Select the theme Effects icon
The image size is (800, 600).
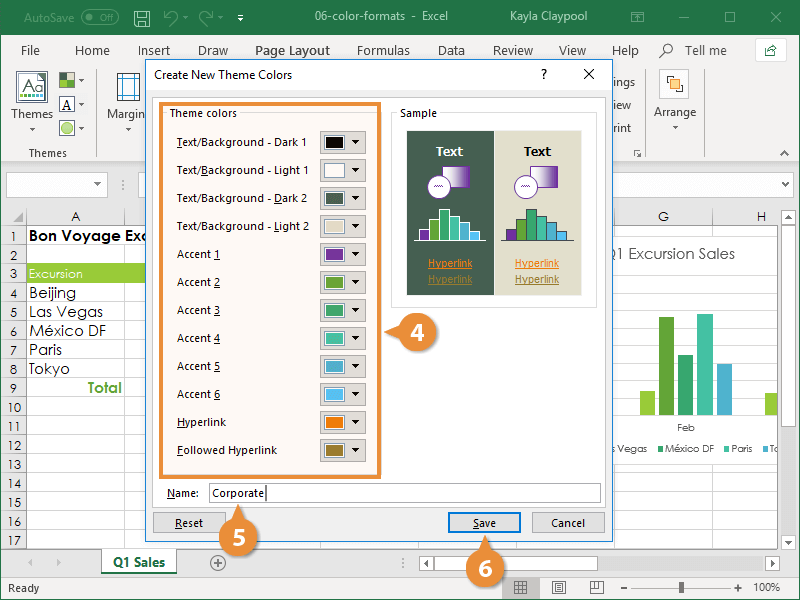tap(67, 127)
